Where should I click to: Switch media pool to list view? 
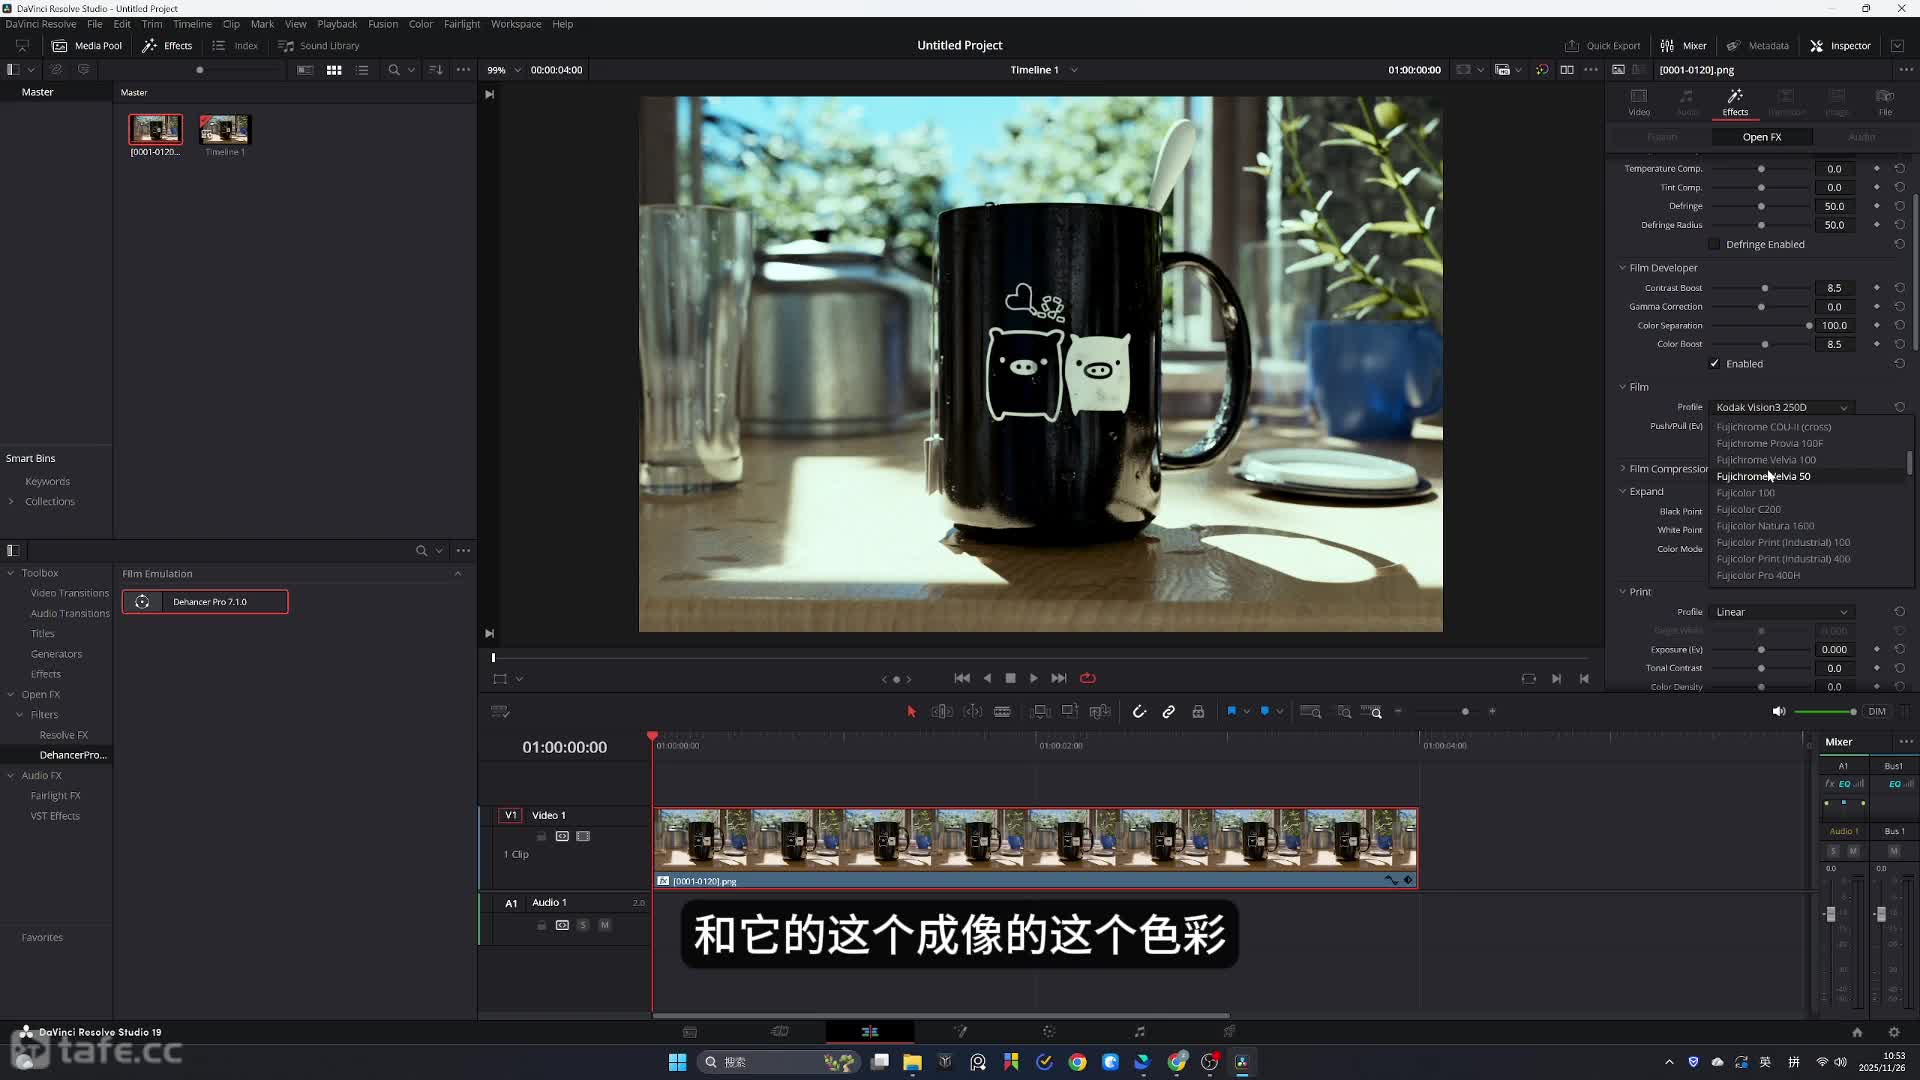click(x=362, y=70)
